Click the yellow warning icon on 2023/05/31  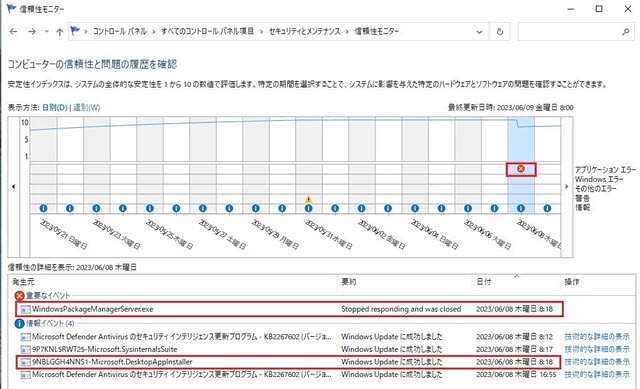pyautogui.click(x=309, y=199)
